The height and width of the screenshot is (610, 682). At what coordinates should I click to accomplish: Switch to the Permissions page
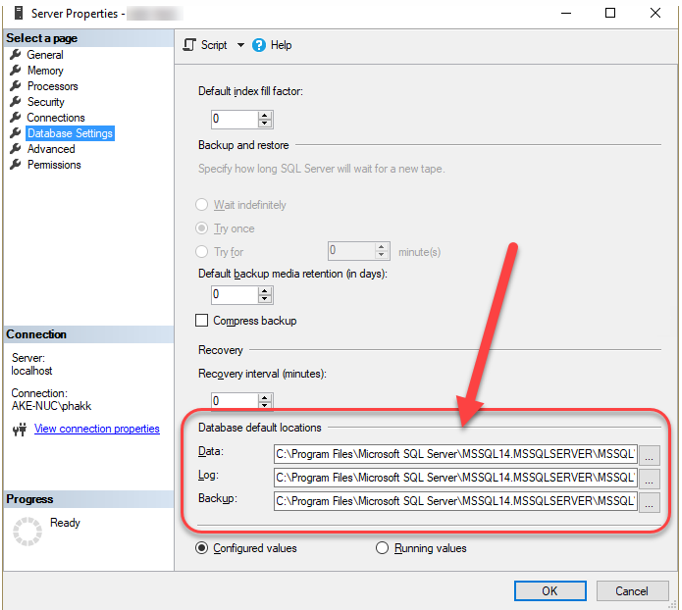(x=54, y=165)
